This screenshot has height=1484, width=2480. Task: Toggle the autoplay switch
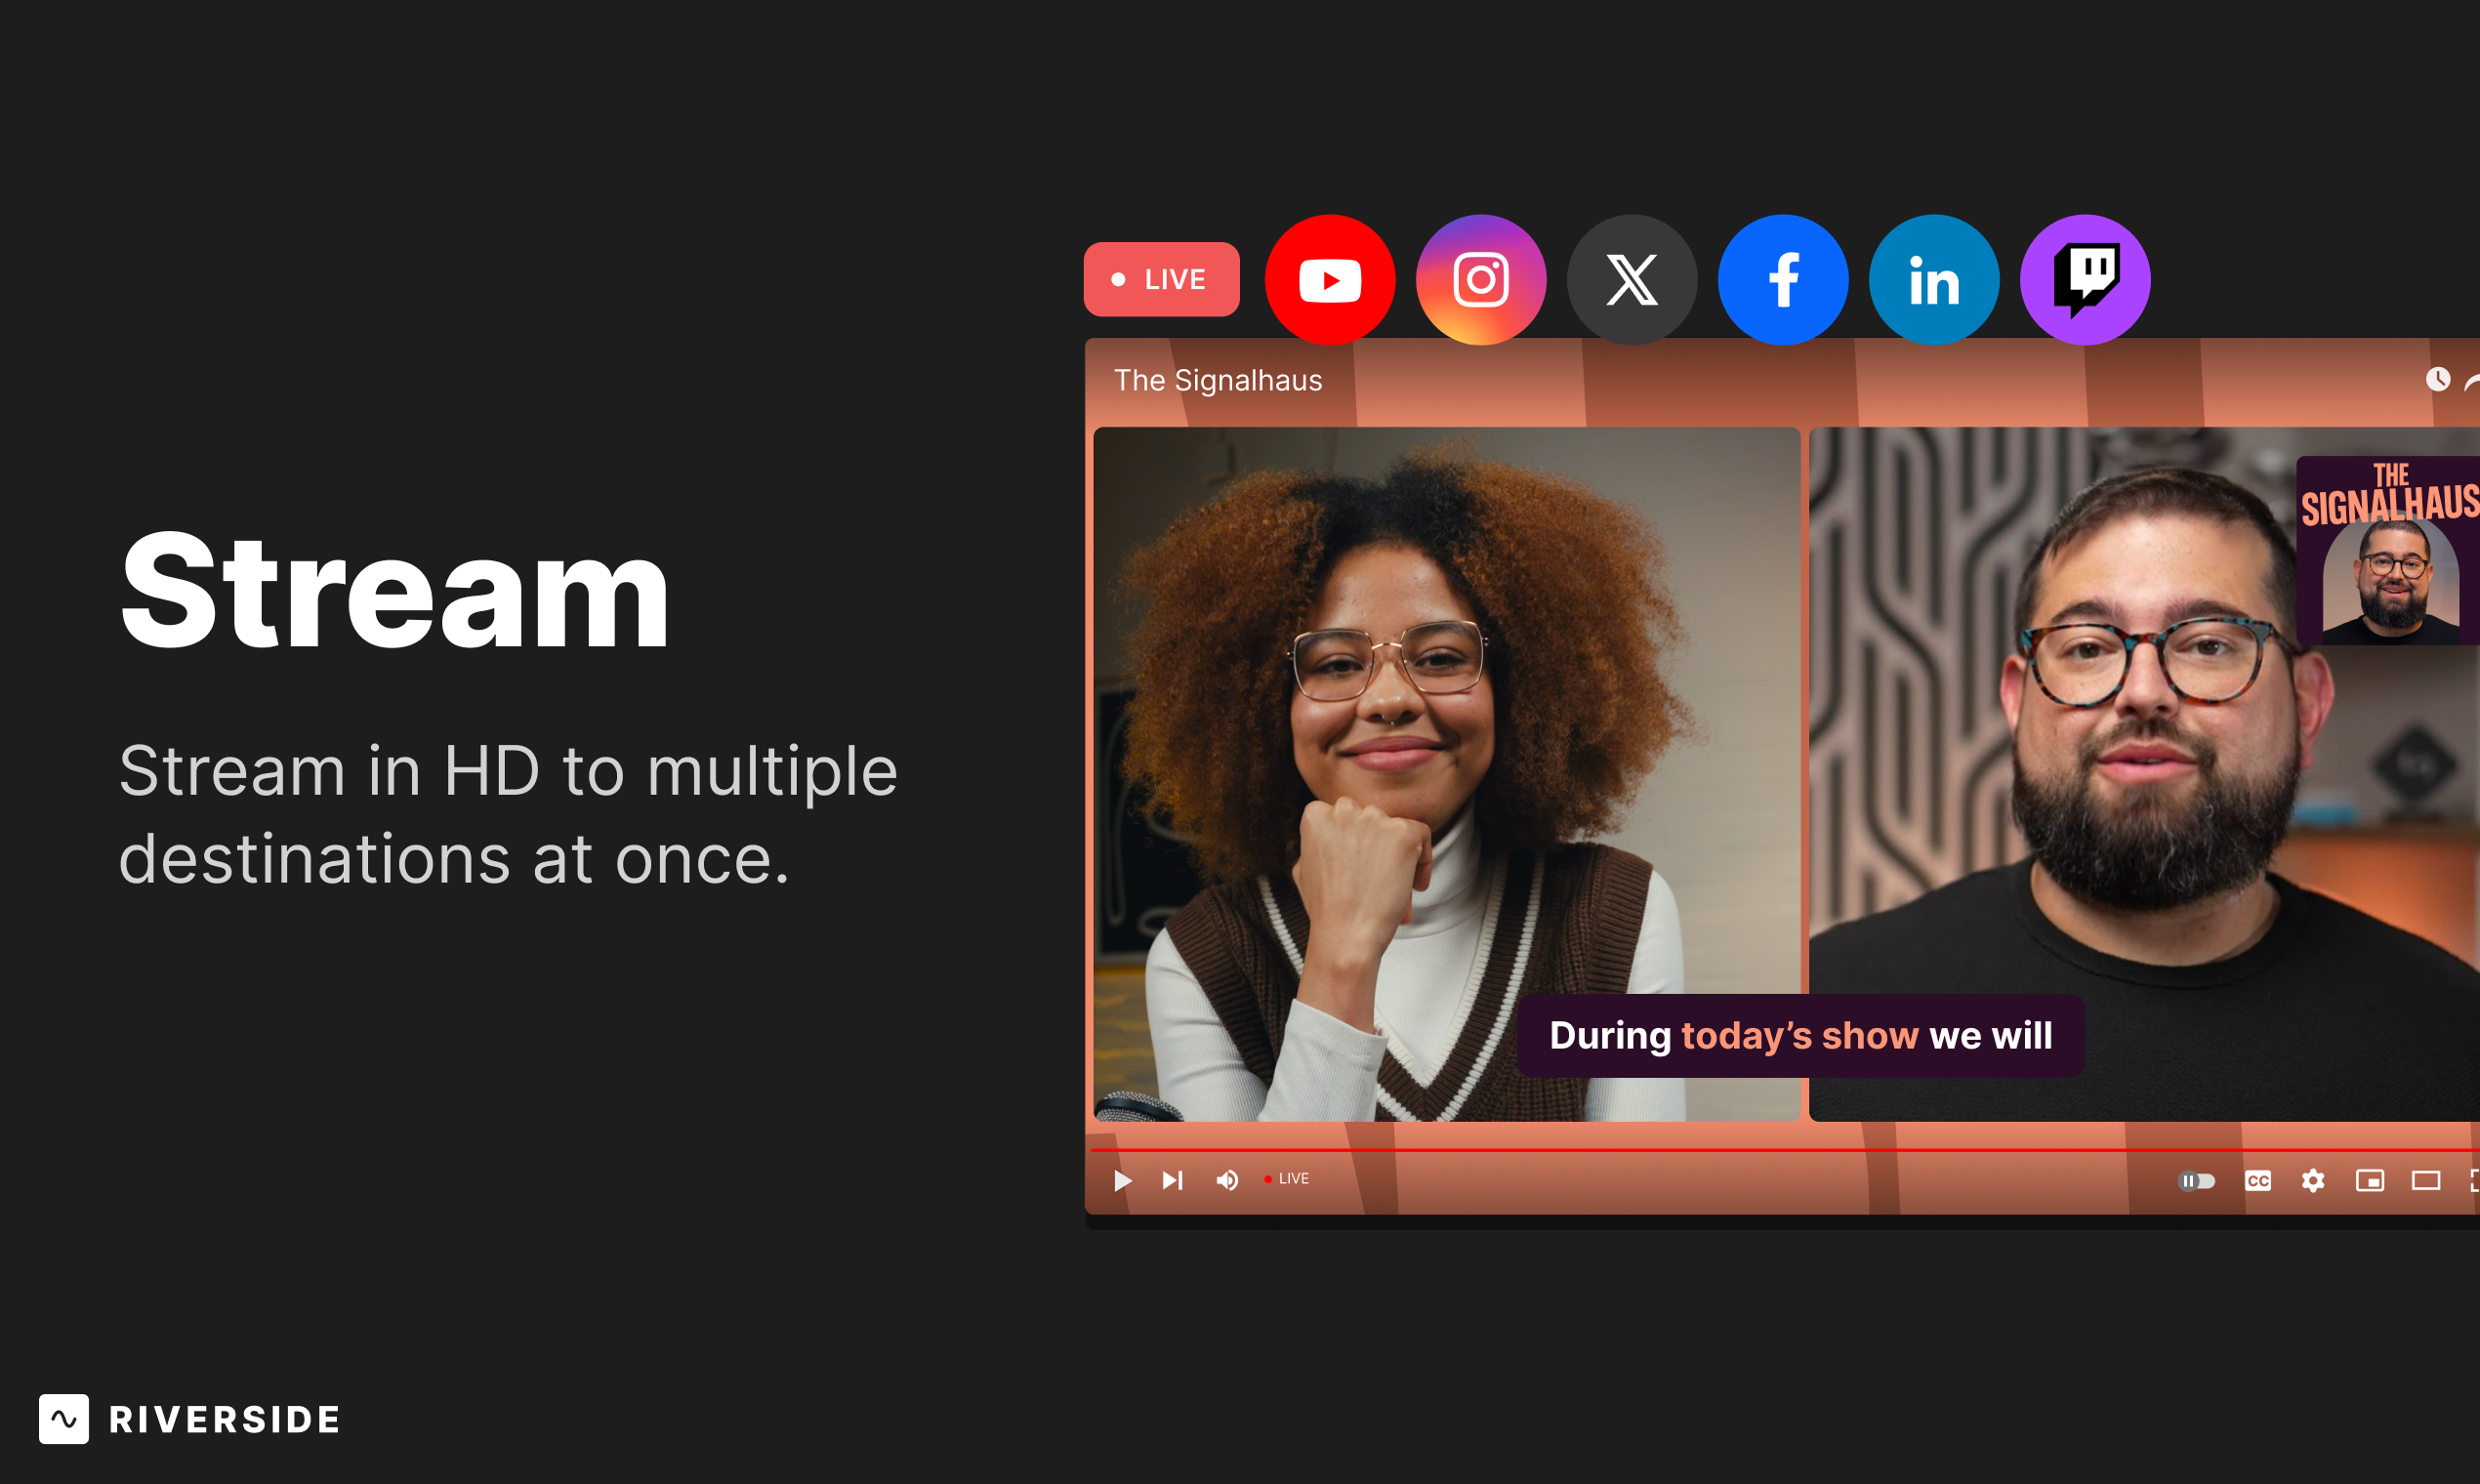tap(2196, 1181)
